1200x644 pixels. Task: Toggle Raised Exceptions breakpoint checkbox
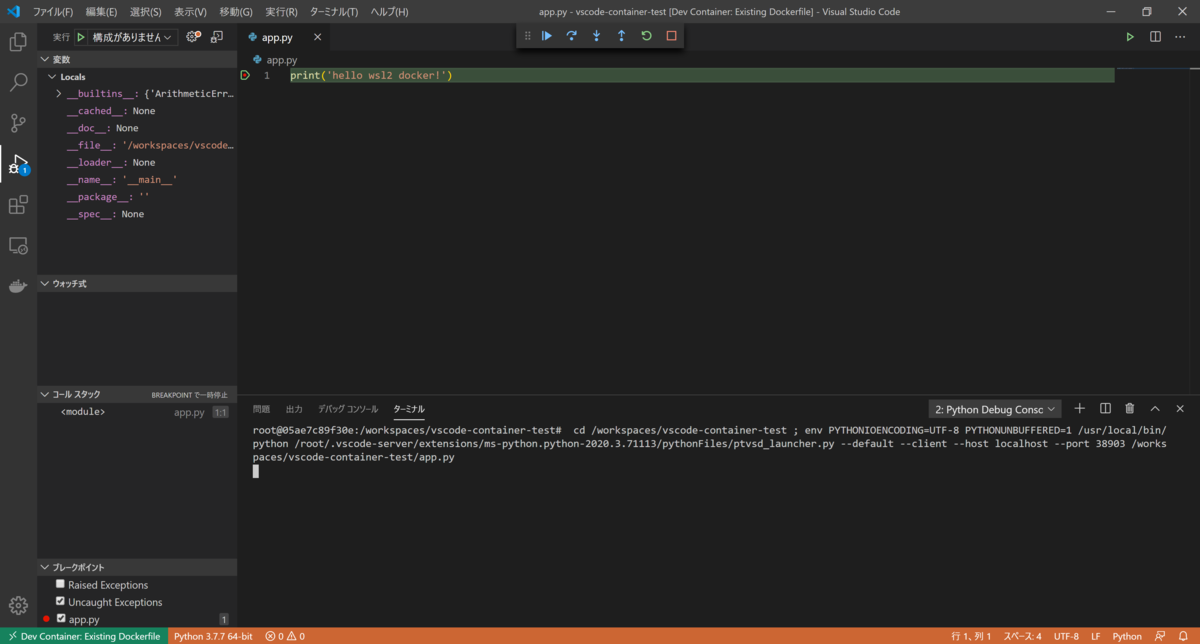61,584
